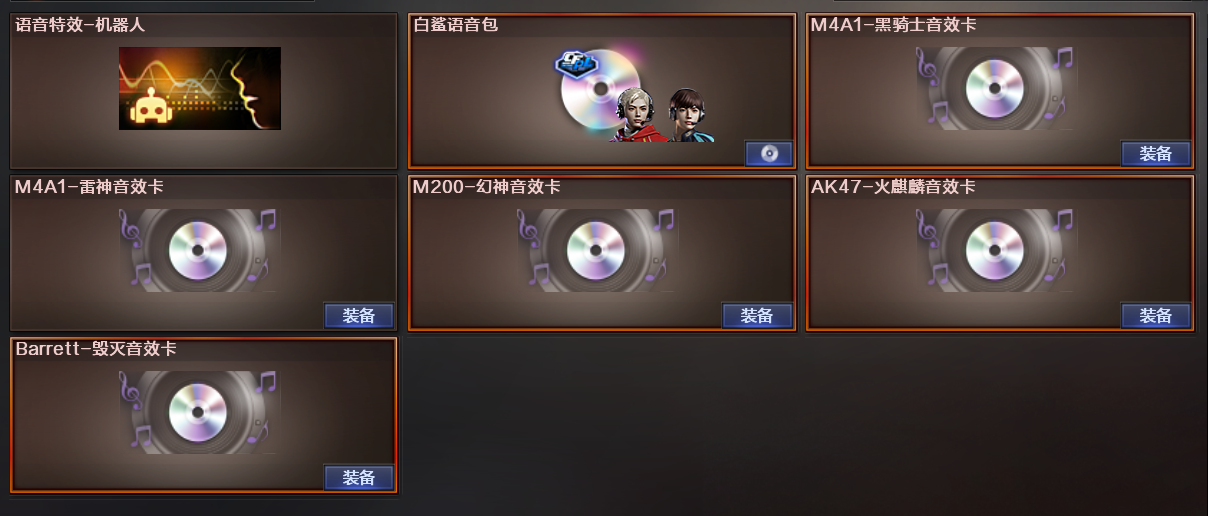1208x516 pixels.
Task: Click the AK47-火麒麟音效卡 disc icon
Action: coord(995,250)
